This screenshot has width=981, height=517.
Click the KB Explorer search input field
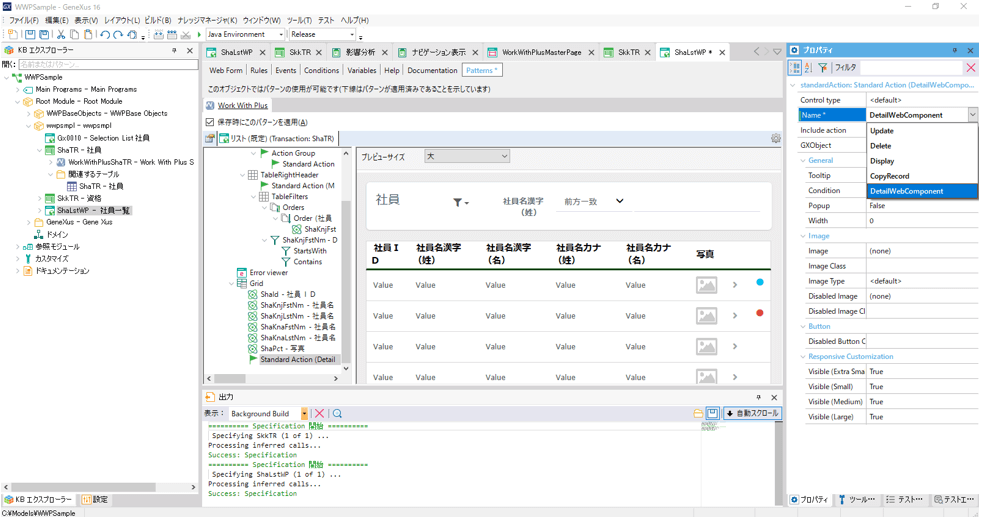point(108,64)
